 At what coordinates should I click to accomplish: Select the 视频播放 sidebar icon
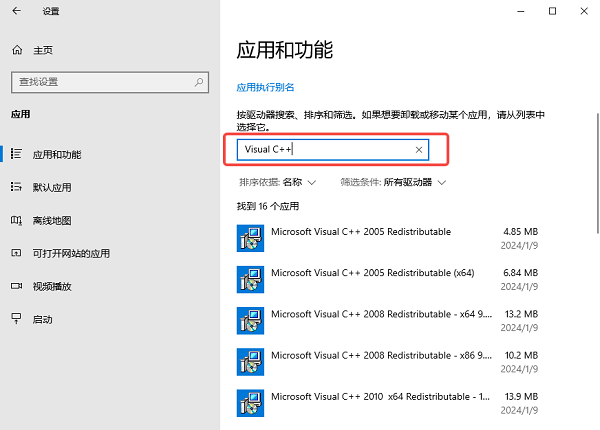coord(16,286)
